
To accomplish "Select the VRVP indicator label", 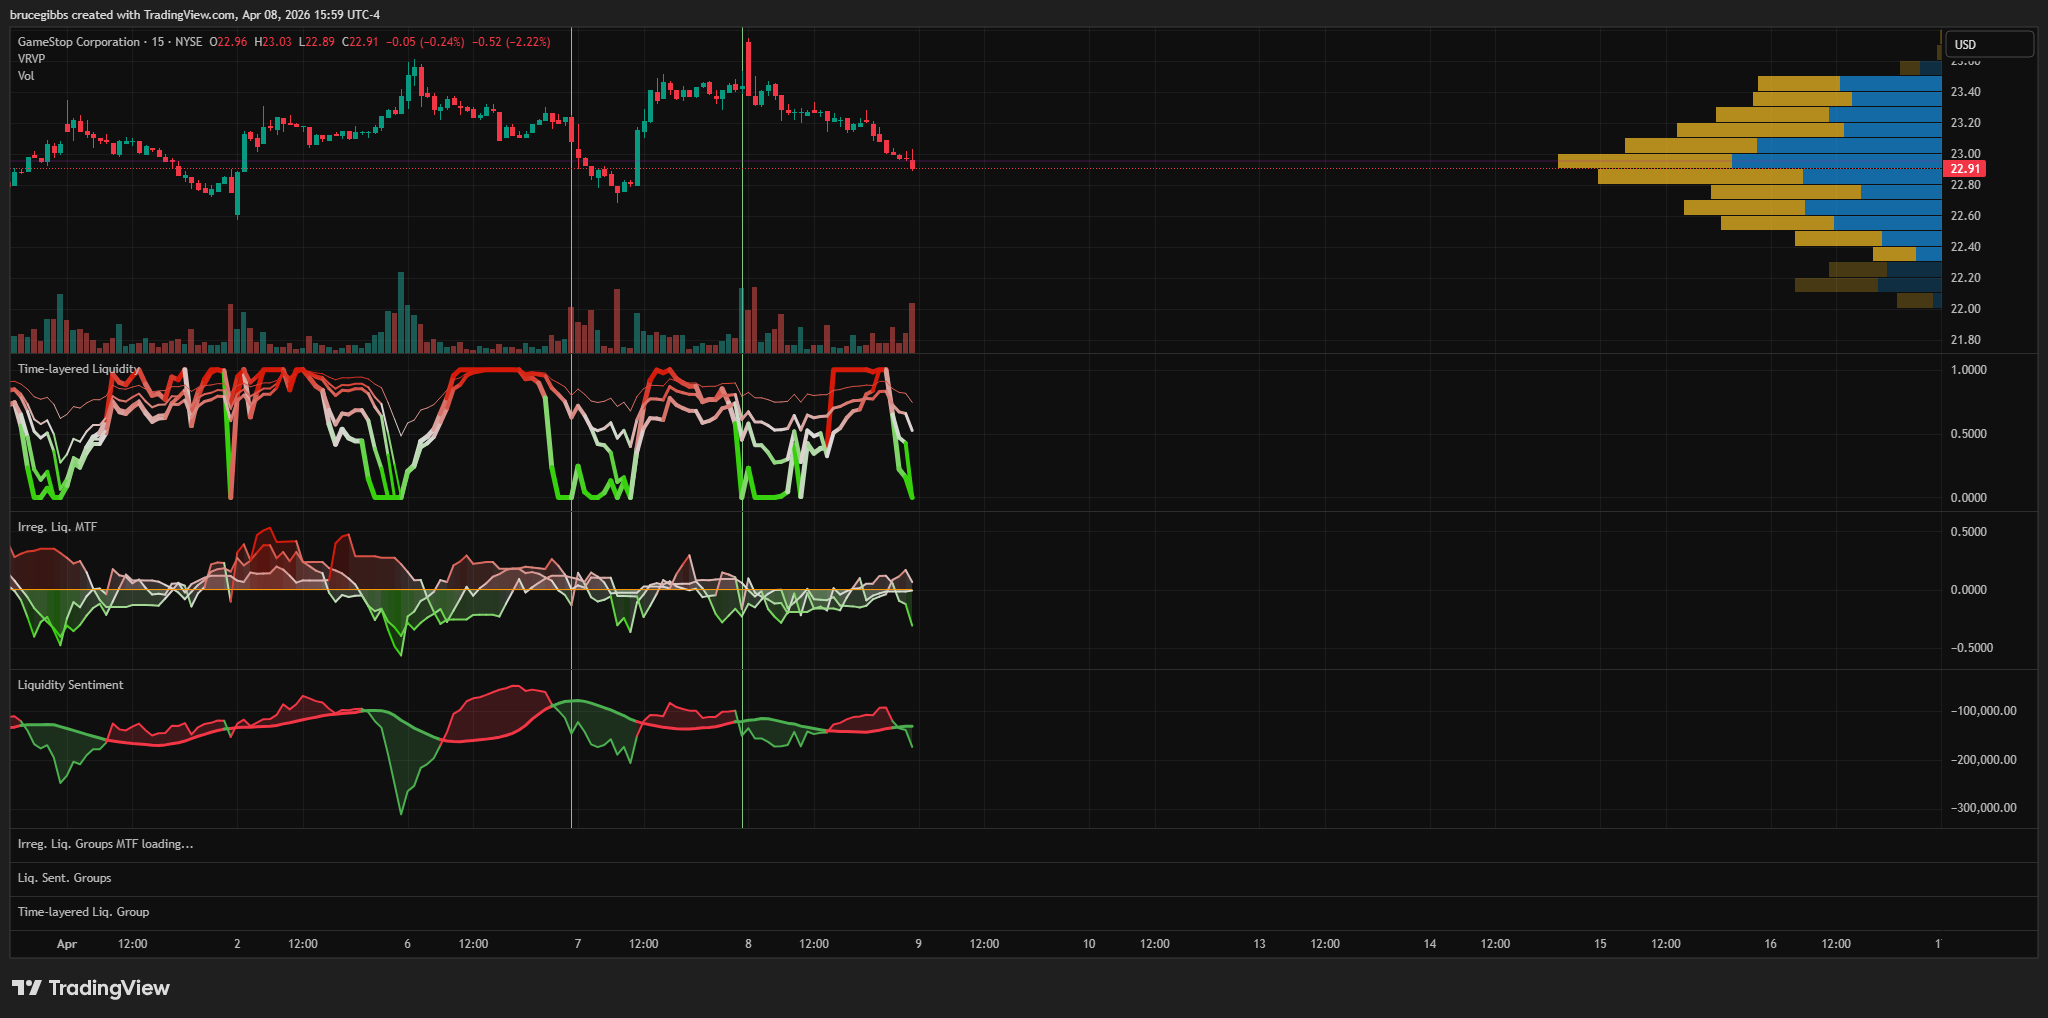I will (31, 59).
